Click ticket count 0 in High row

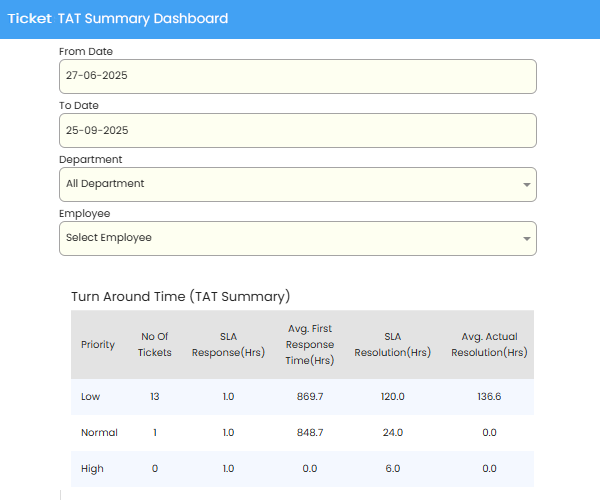pos(155,469)
